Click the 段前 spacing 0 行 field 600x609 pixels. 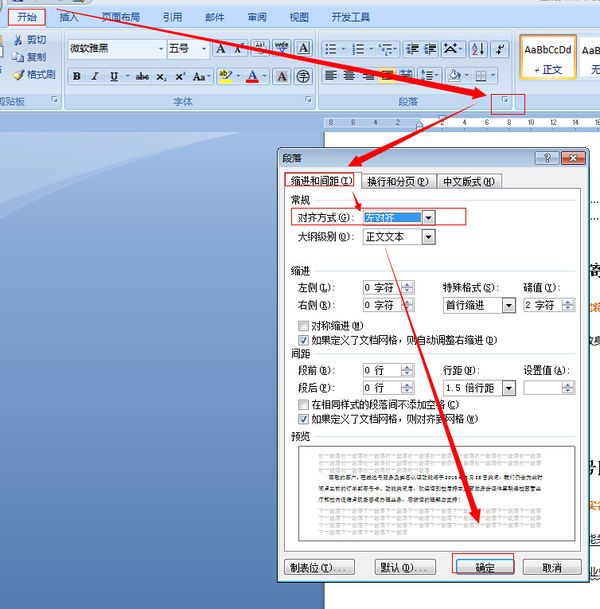[x=388, y=370]
